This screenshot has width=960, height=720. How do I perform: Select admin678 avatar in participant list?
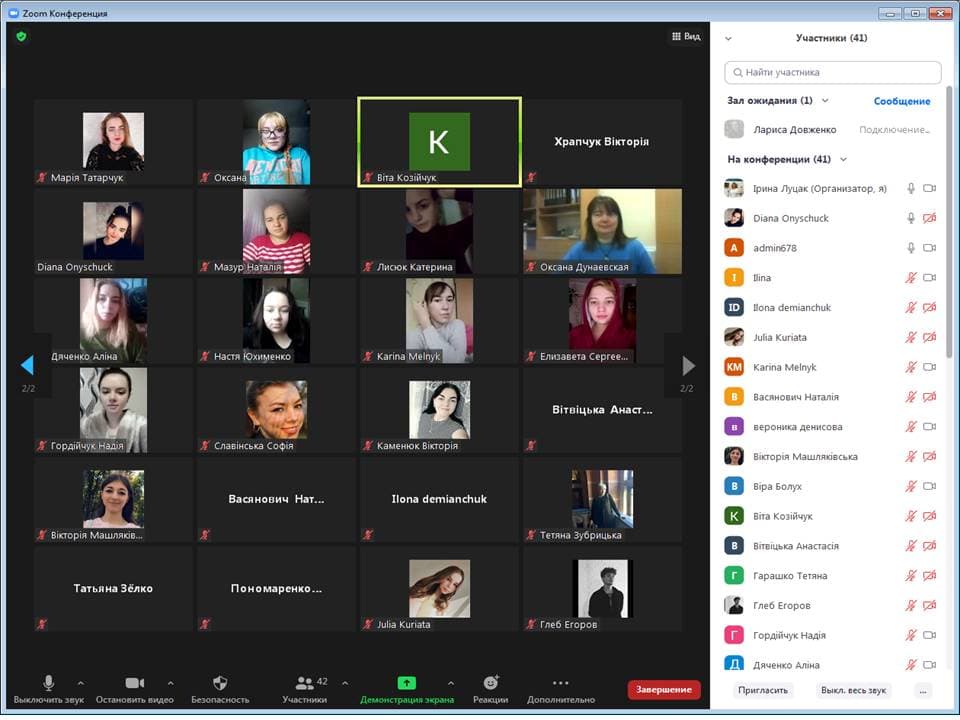click(733, 248)
